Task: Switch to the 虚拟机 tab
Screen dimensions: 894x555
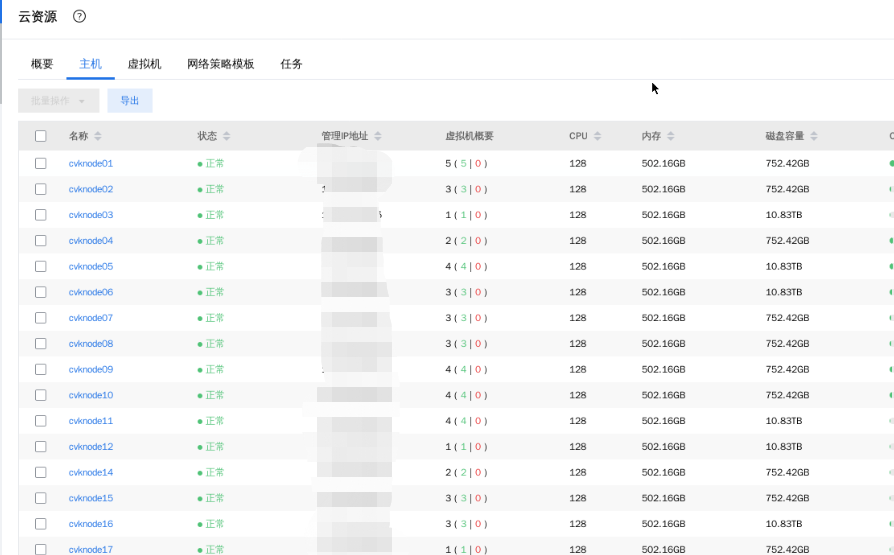Action: click(x=144, y=64)
